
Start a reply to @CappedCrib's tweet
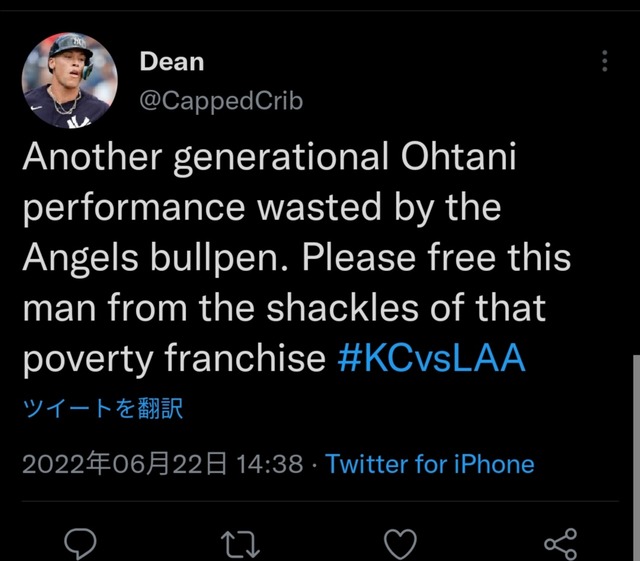[80, 543]
